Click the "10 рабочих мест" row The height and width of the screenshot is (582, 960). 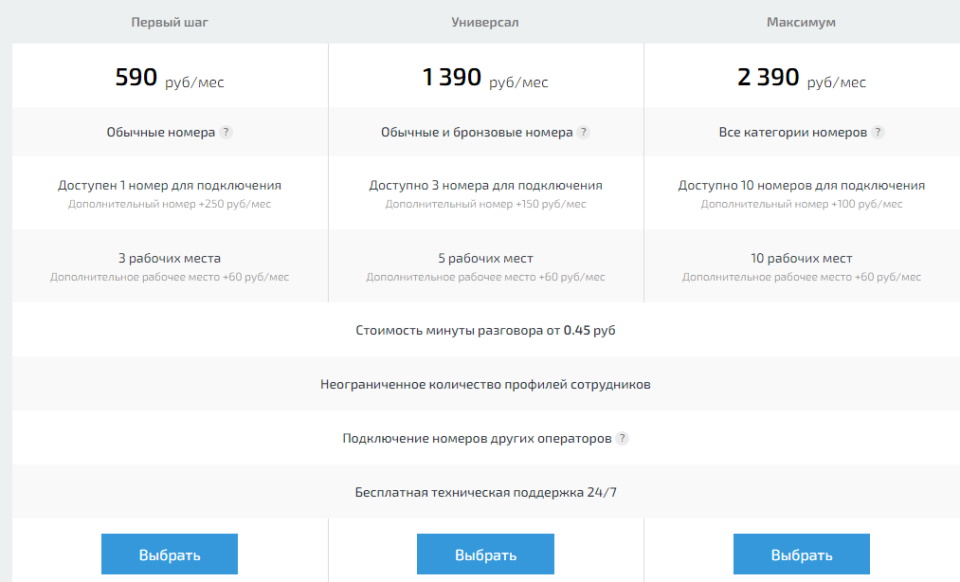(x=801, y=258)
